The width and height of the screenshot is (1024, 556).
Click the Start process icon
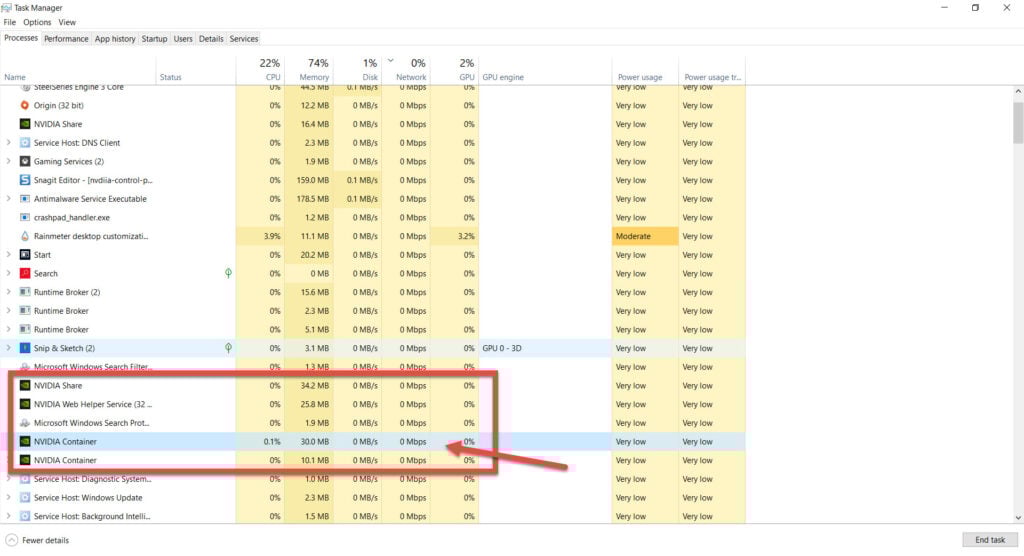pos(25,255)
